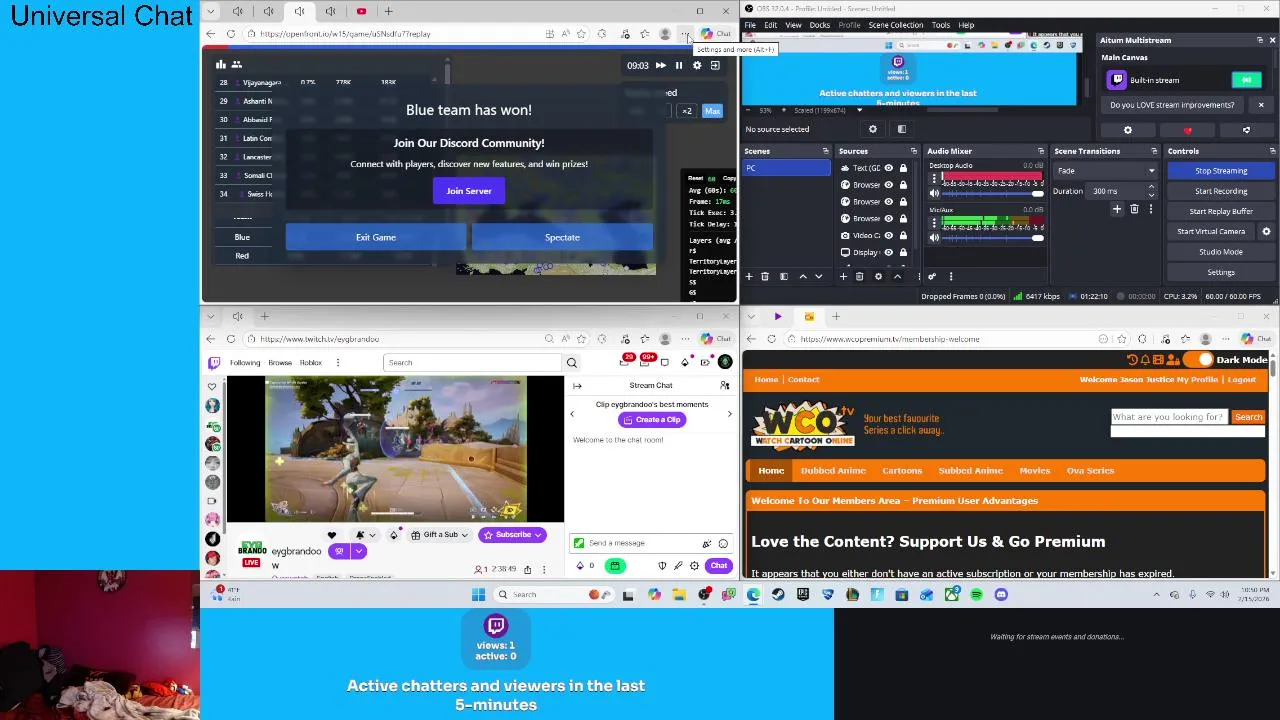Click the Join Server button
Screen dimensions: 1280x720
point(469,191)
